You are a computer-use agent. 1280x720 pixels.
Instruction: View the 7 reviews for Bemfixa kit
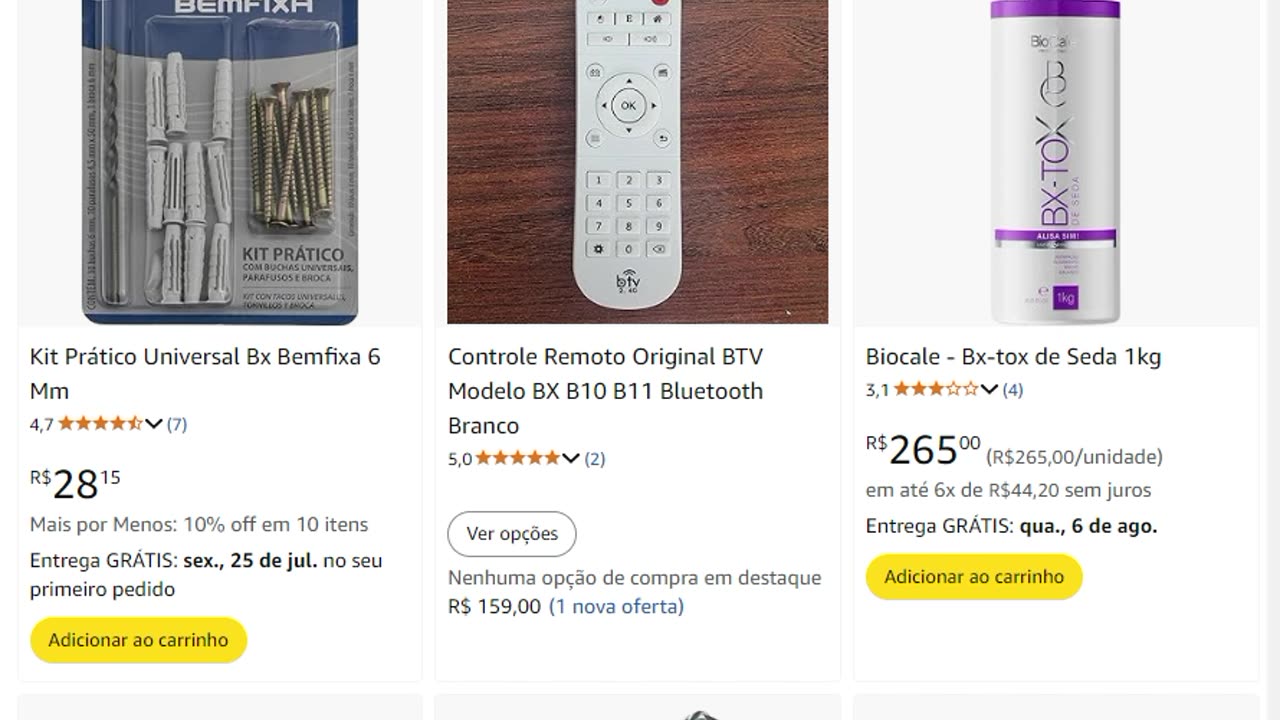177,424
